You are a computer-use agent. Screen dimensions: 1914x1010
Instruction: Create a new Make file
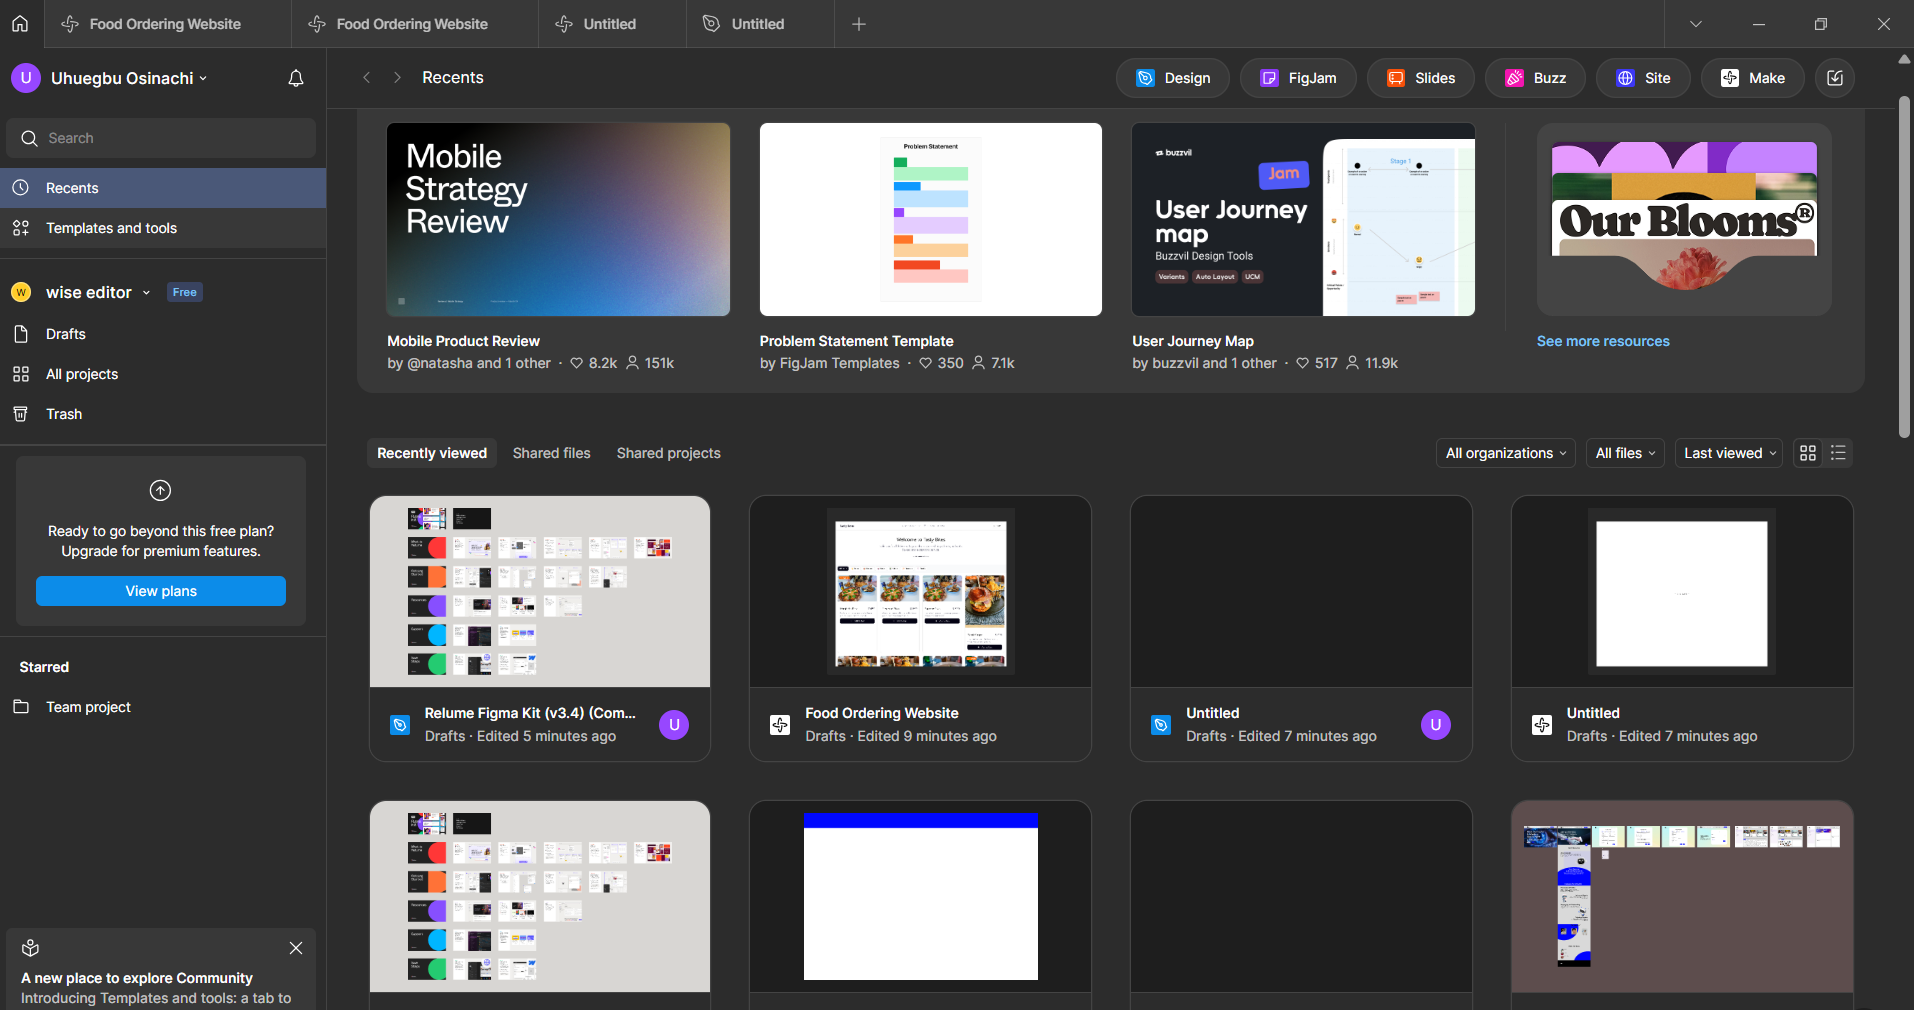tap(1753, 78)
